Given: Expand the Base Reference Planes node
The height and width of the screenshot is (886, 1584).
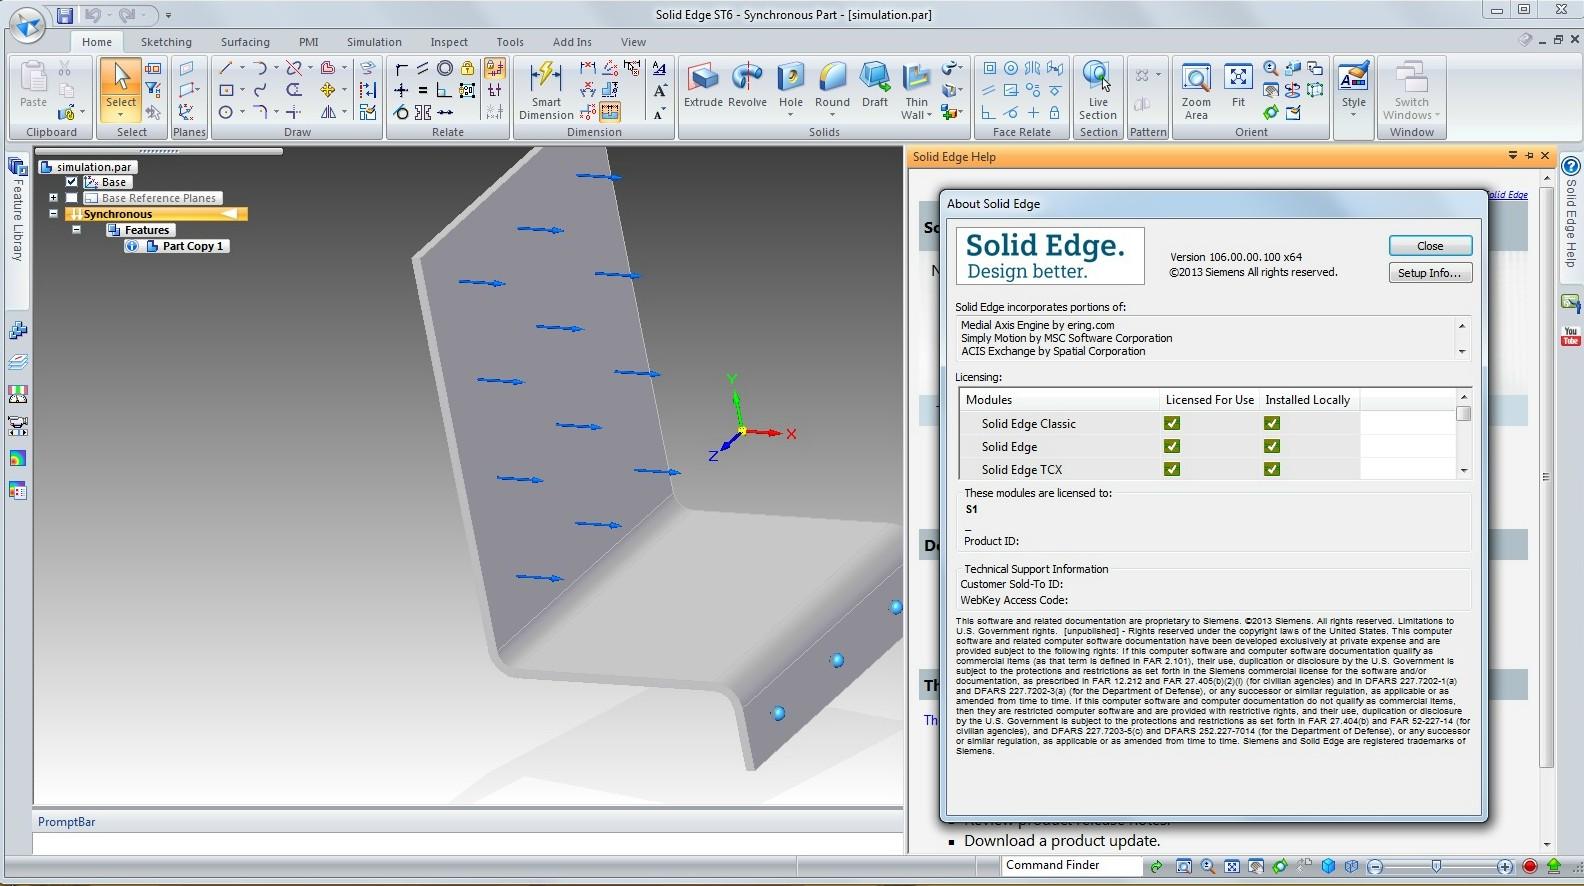Looking at the screenshot, I should (x=53, y=198).
